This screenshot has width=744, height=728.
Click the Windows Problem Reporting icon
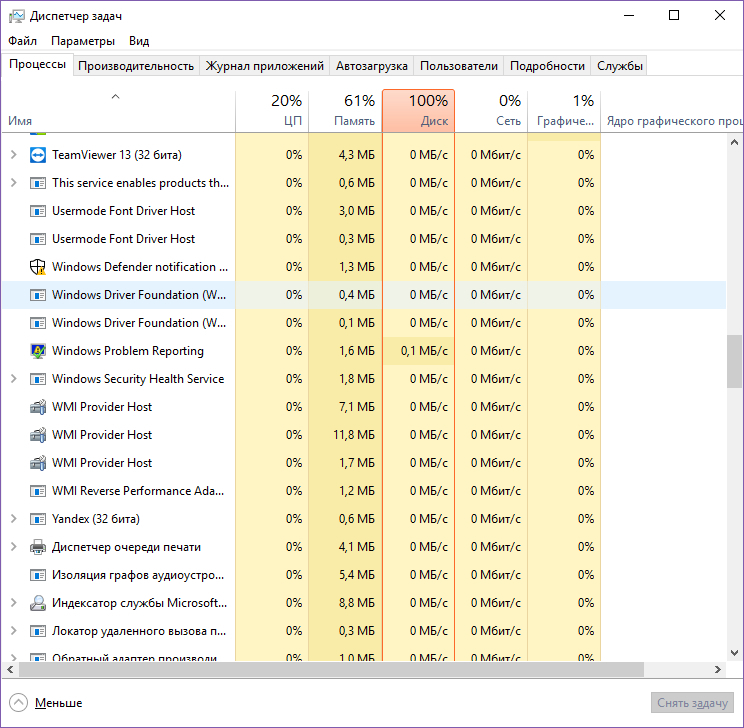pos(38,351)
